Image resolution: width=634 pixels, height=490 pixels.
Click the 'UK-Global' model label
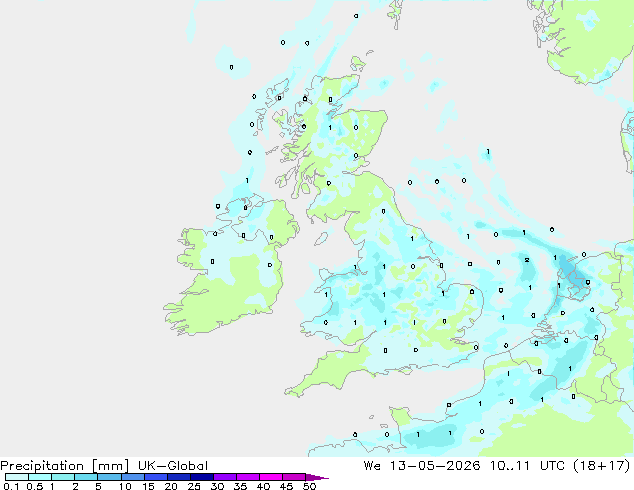[x=173, y=466]
